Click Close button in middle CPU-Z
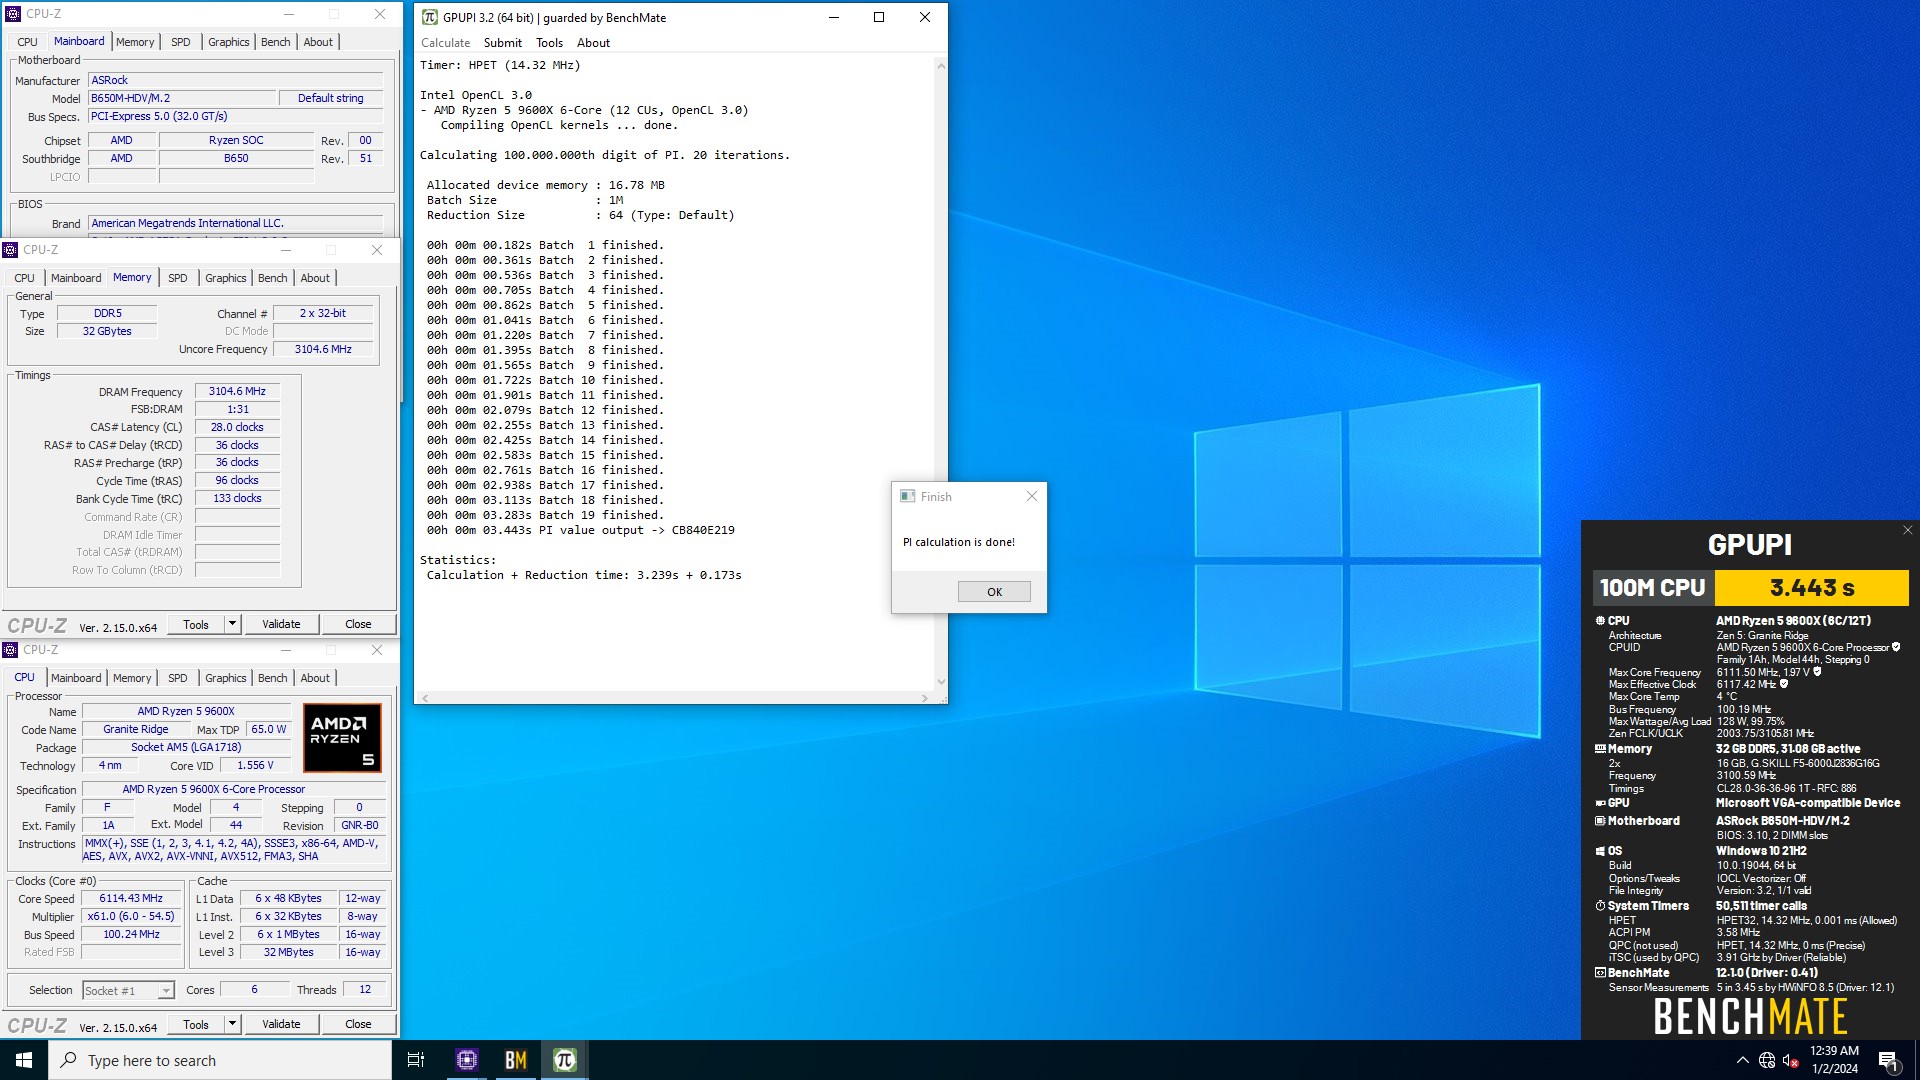The image size is (1920, 1080). (358, 624)
